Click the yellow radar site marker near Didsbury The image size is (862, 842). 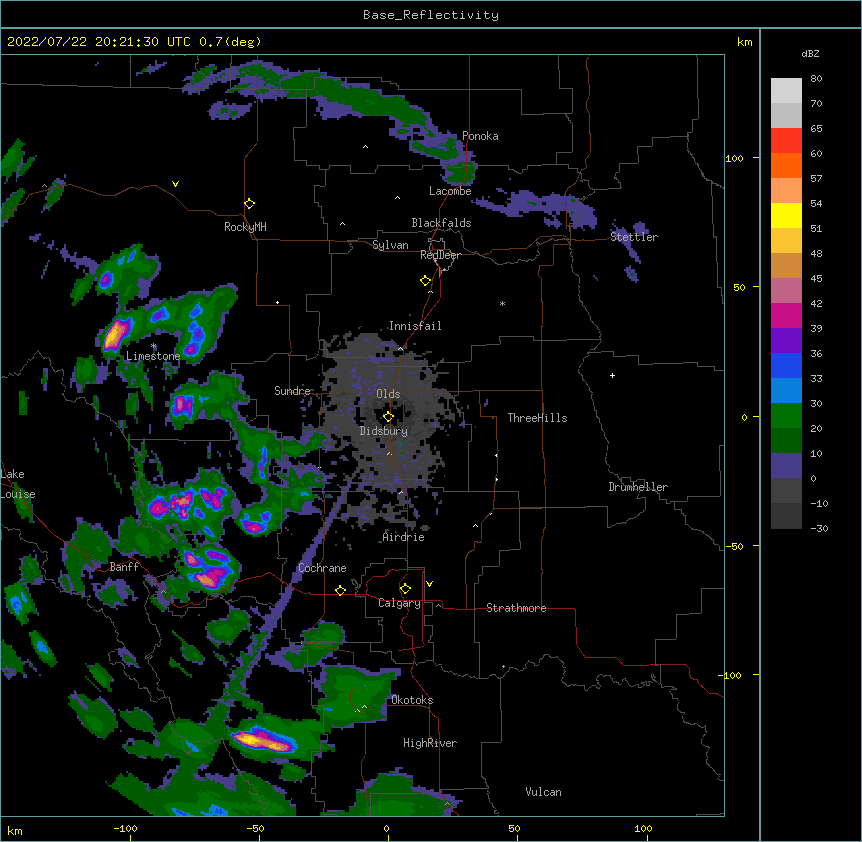click(388, 417)
